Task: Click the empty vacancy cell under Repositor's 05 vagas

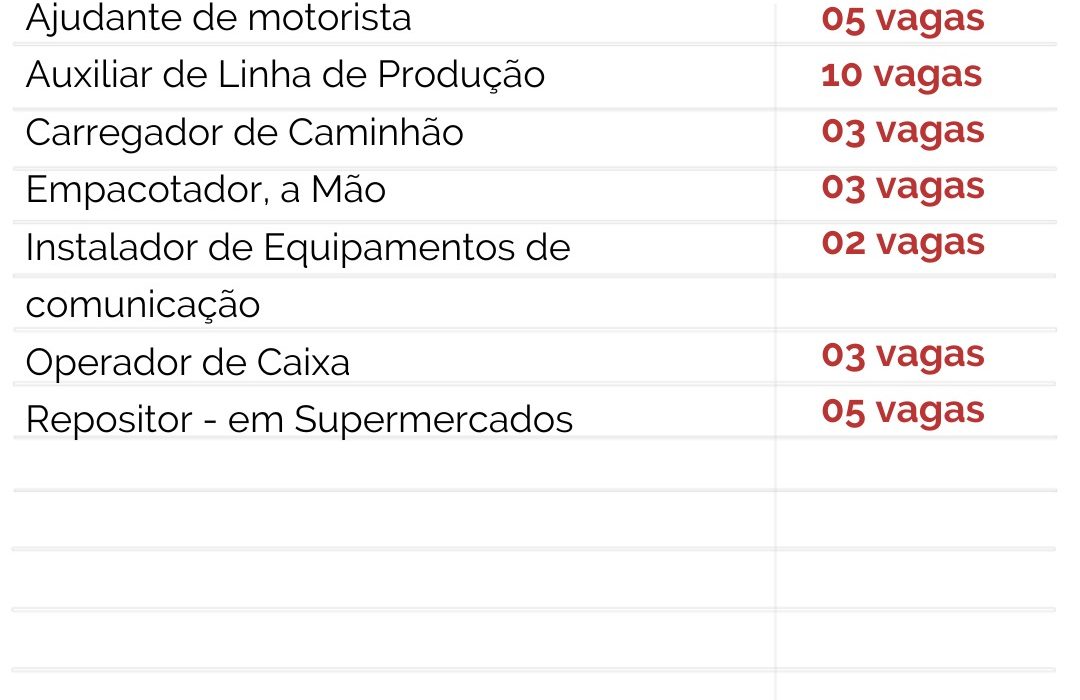Action: tap(915, 465)
